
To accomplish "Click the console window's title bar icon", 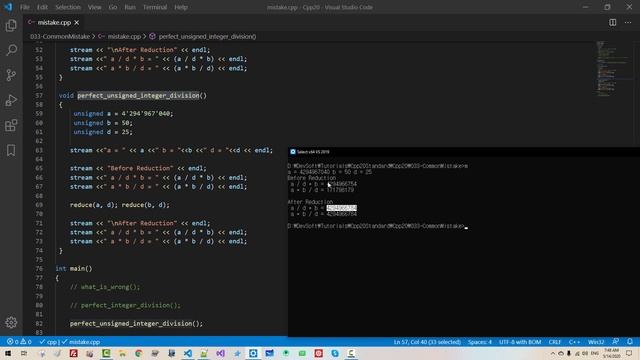I will [293, 151].
